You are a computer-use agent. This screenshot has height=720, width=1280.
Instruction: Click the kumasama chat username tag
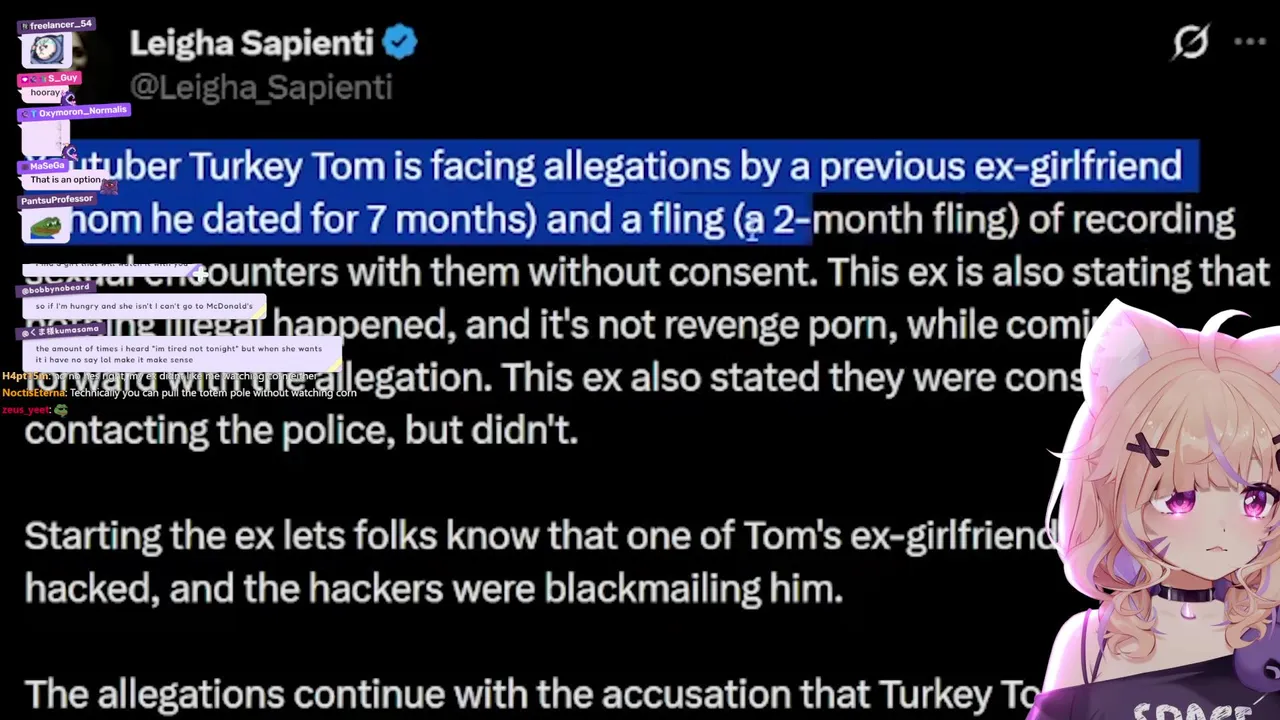tap(64, 330)
